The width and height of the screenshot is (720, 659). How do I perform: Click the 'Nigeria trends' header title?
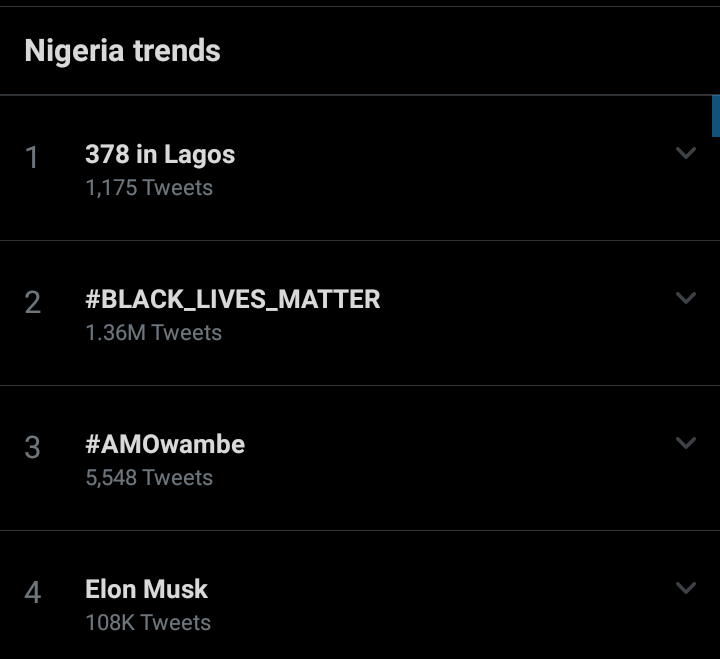tap(122, 51)
